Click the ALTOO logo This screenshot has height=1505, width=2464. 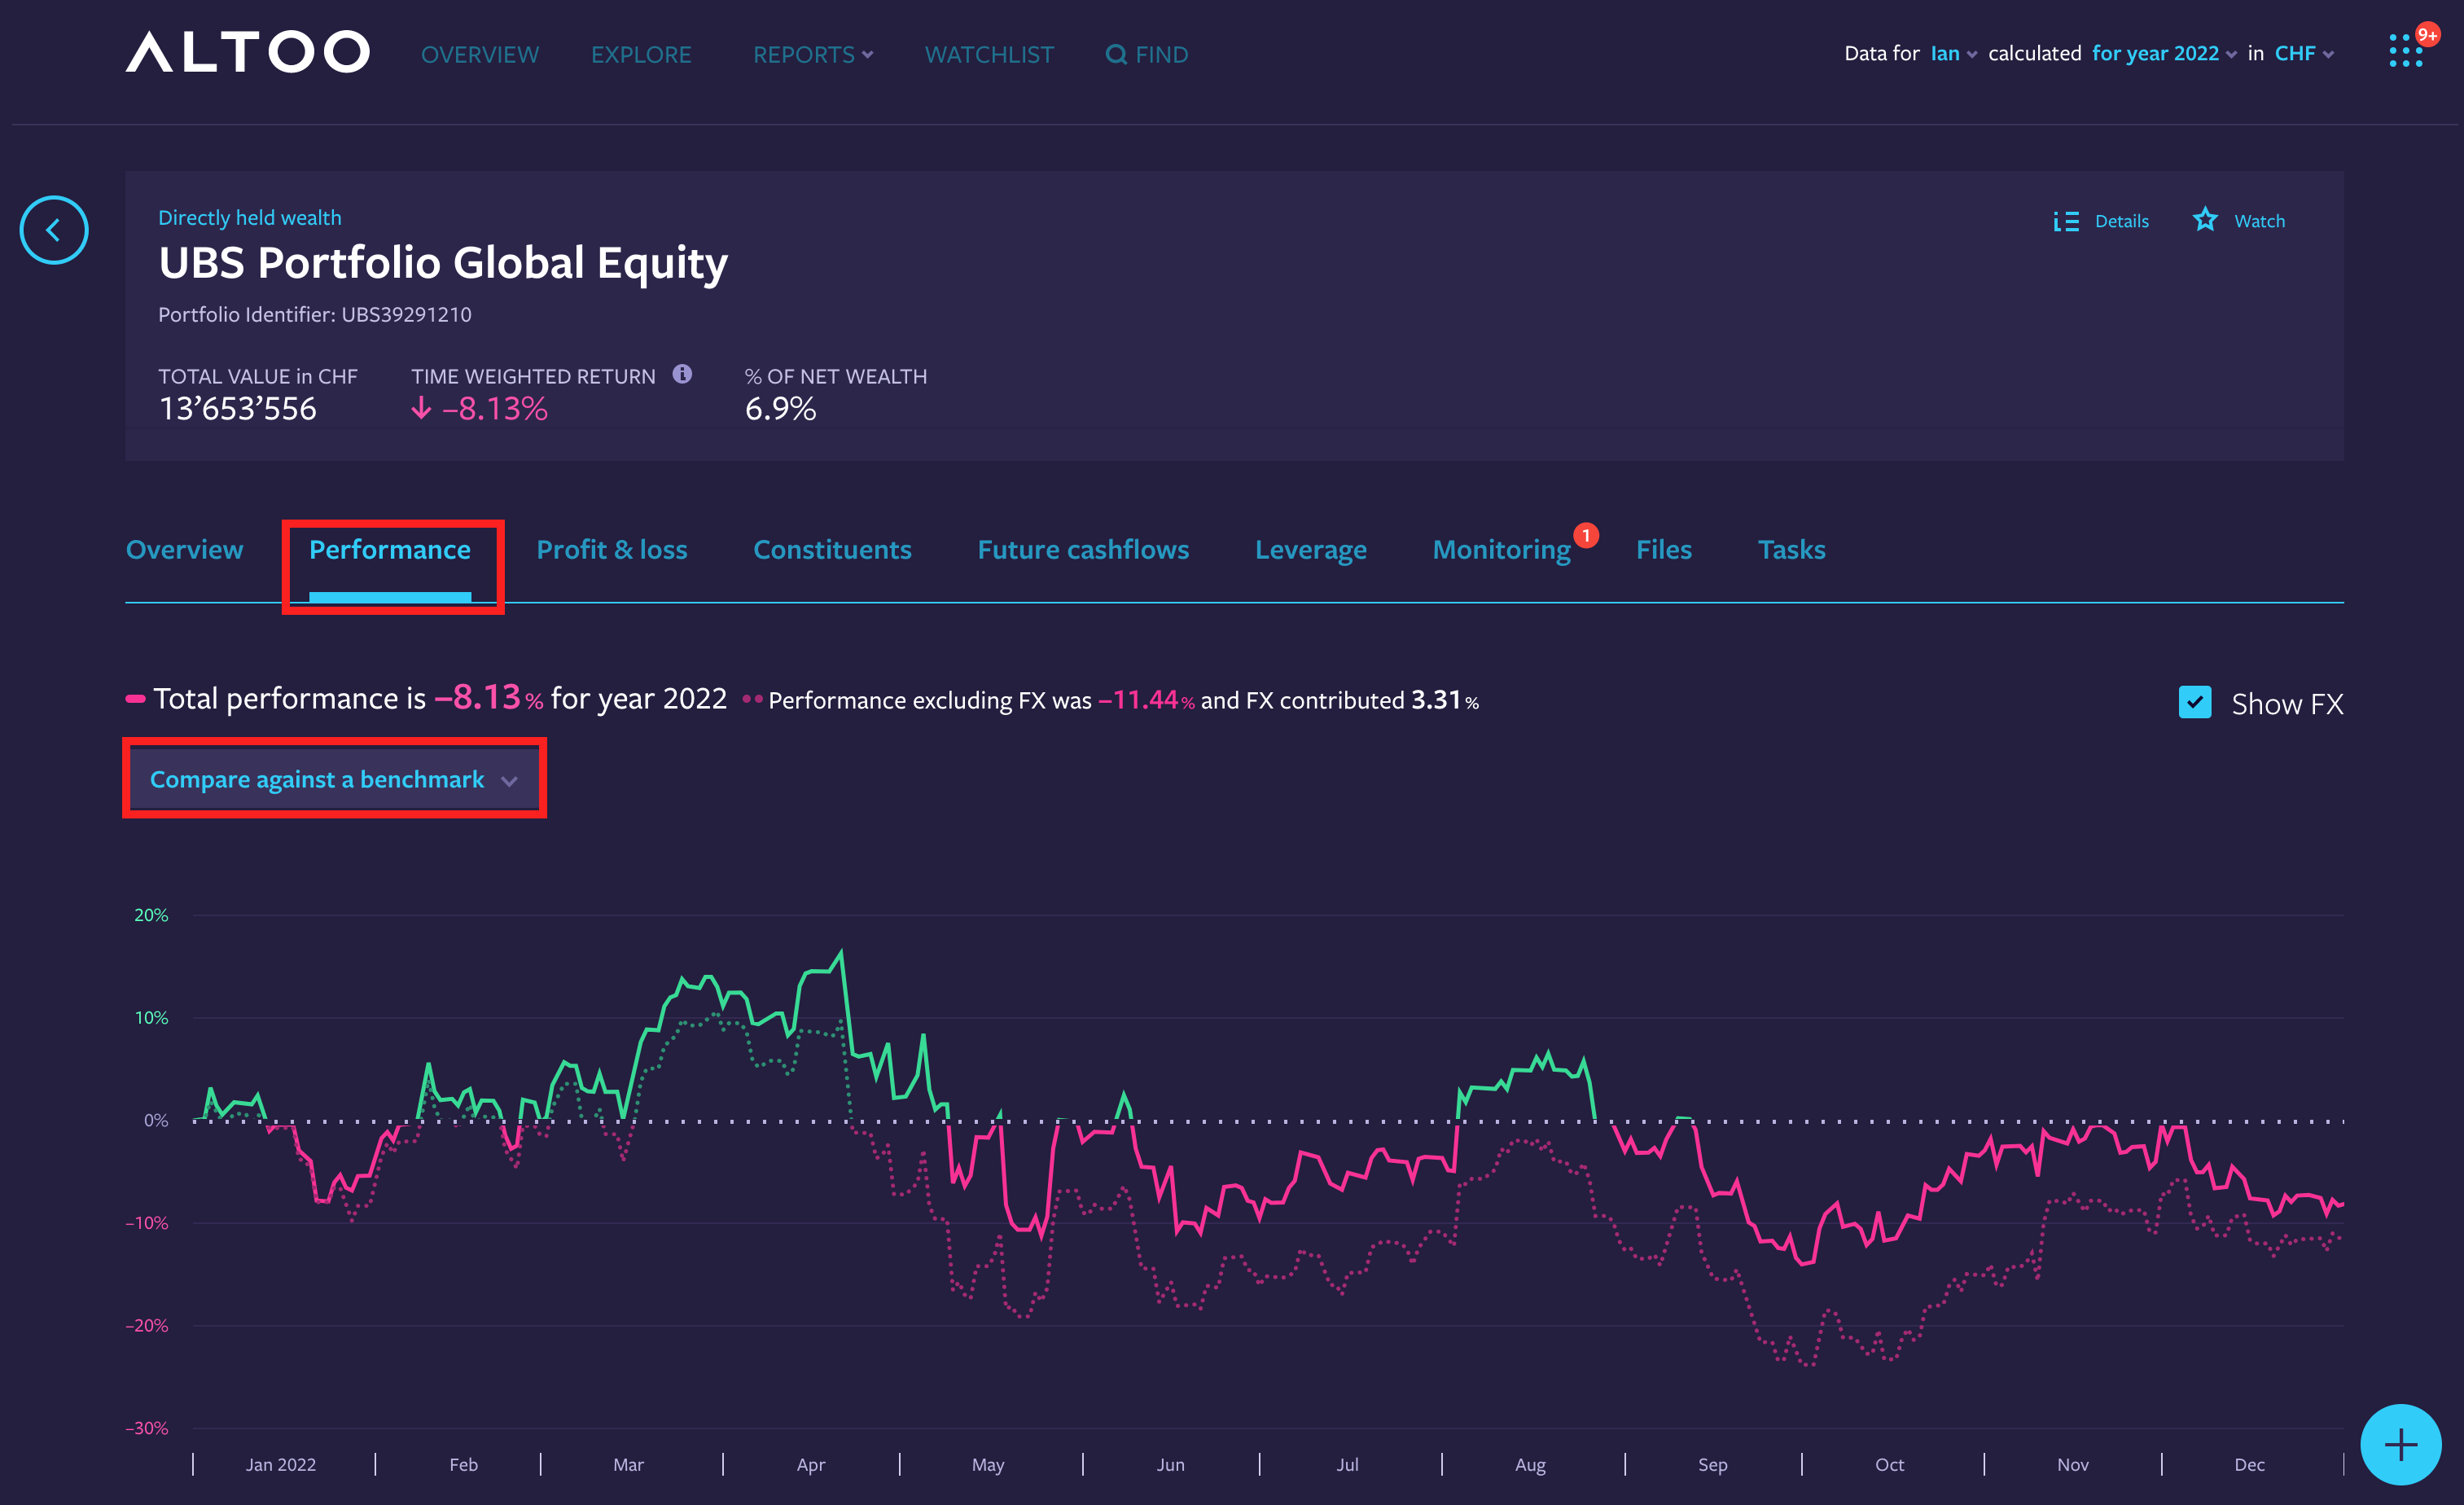pos(248,52)
